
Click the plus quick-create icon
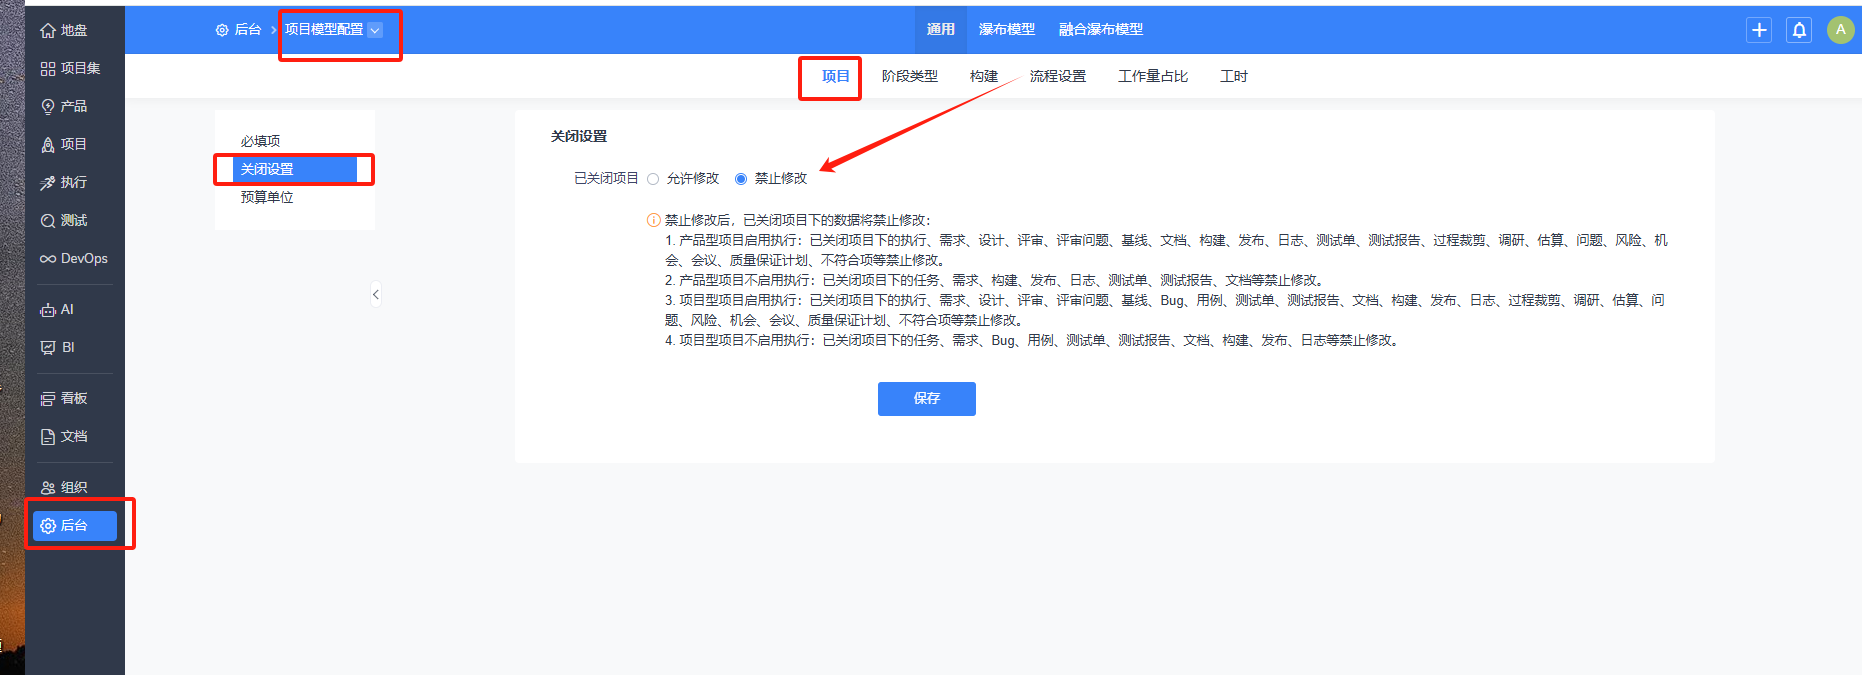click(x=1759, y=30)
